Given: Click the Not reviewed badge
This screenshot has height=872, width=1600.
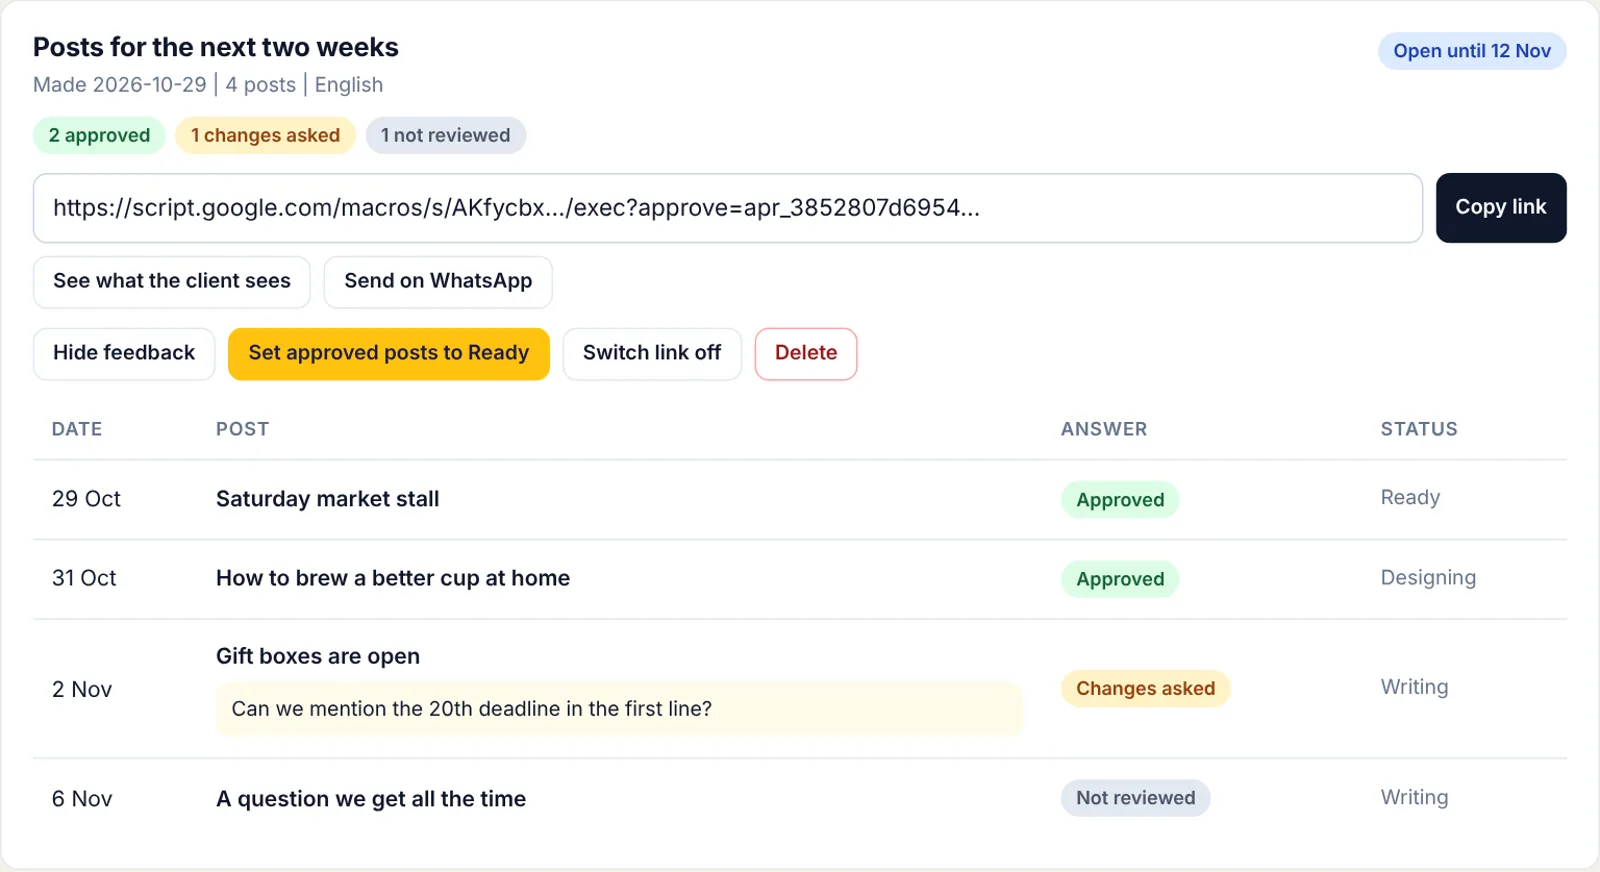Looking at the screenshot, I should coord(1135,798).
